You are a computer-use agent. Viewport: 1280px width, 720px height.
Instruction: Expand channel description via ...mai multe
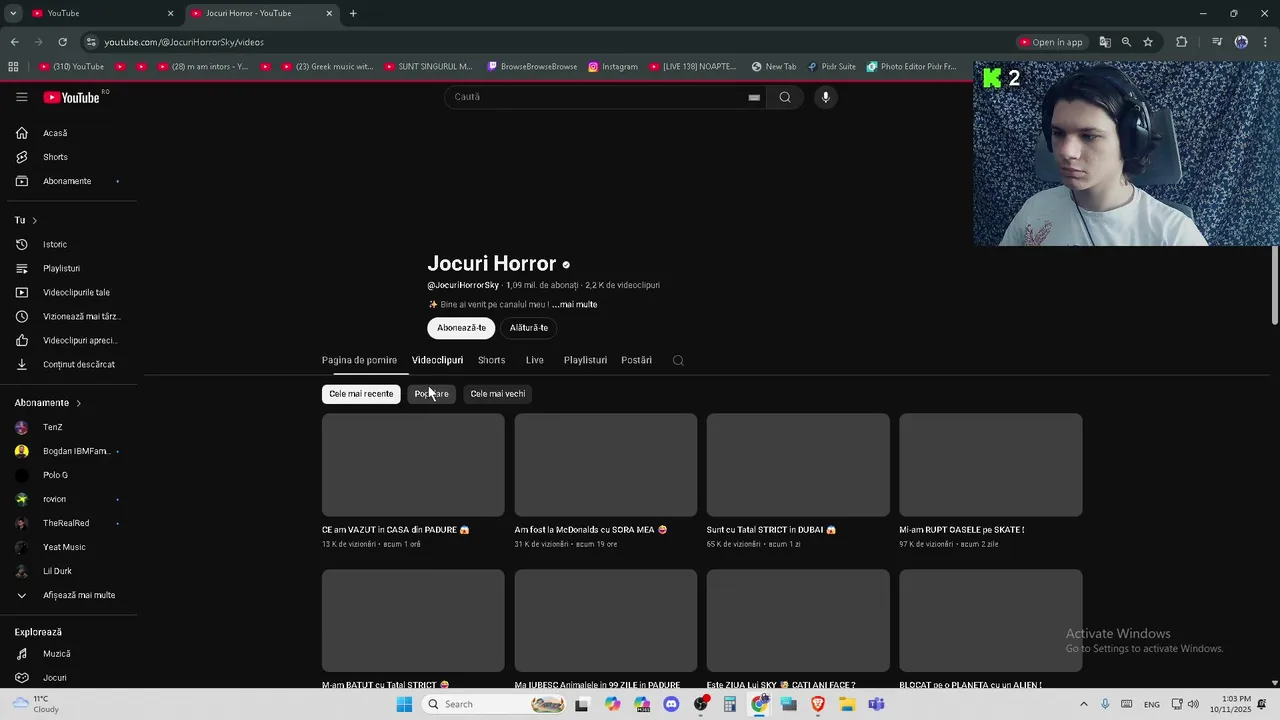pos(574,304)
